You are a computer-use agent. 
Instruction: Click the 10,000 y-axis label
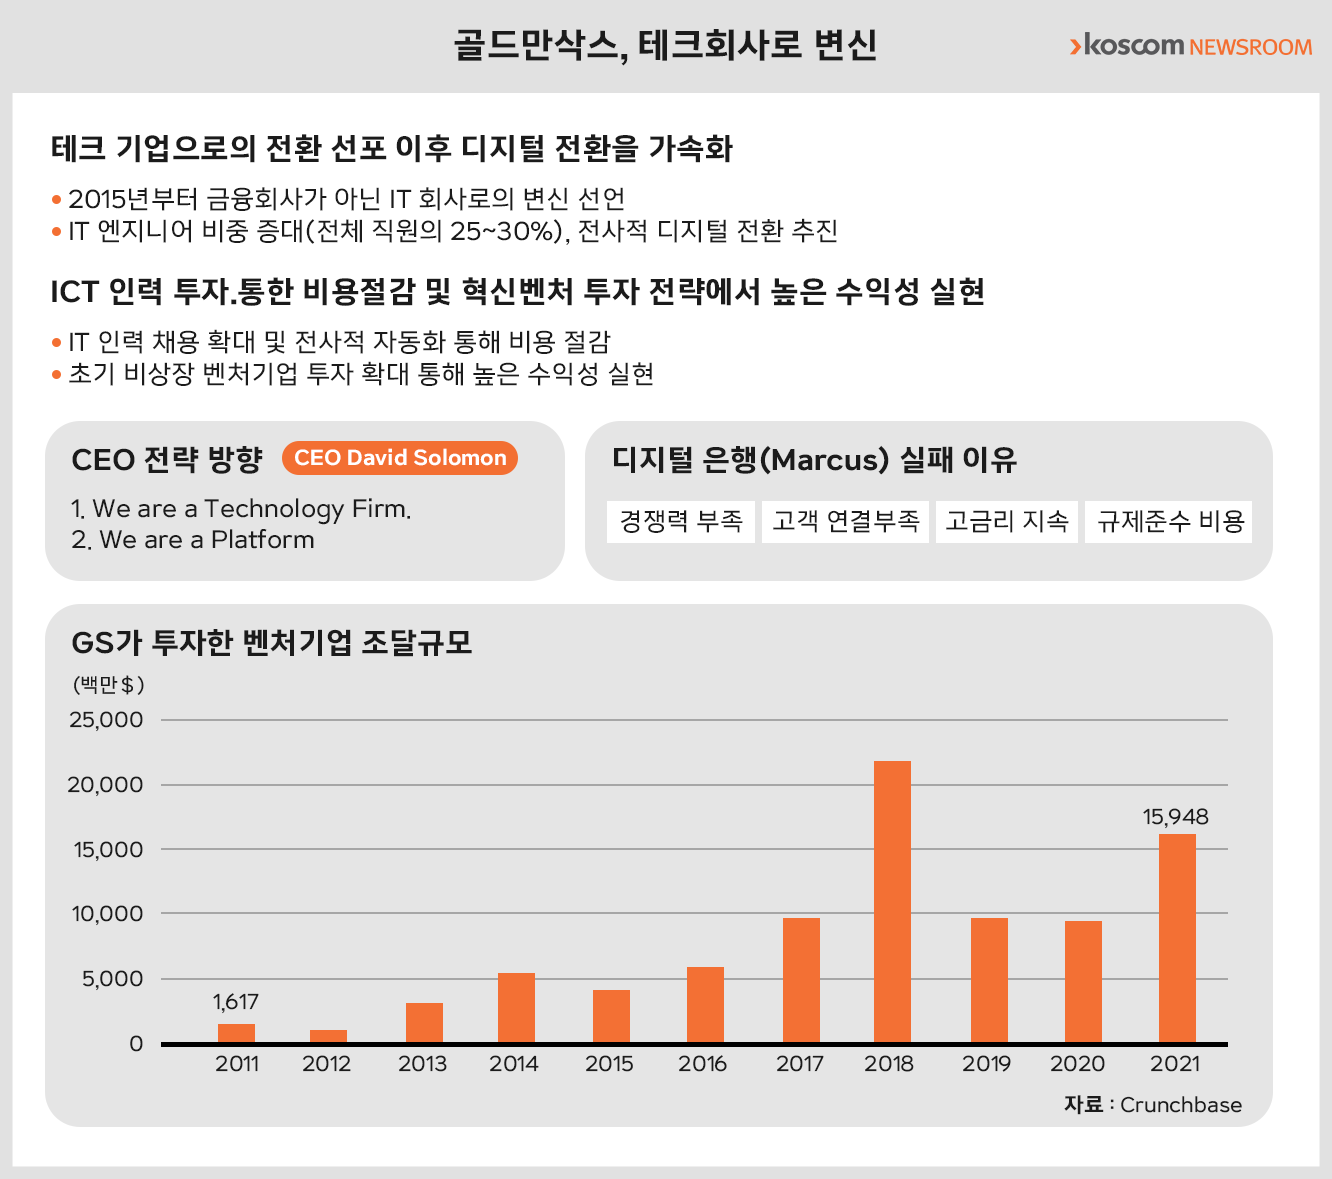pyautogui.click(x=106, y=914)
